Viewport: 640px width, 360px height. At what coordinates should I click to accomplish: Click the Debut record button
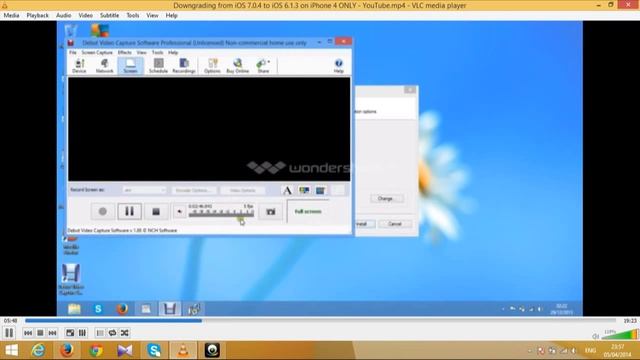click(102, 211)
